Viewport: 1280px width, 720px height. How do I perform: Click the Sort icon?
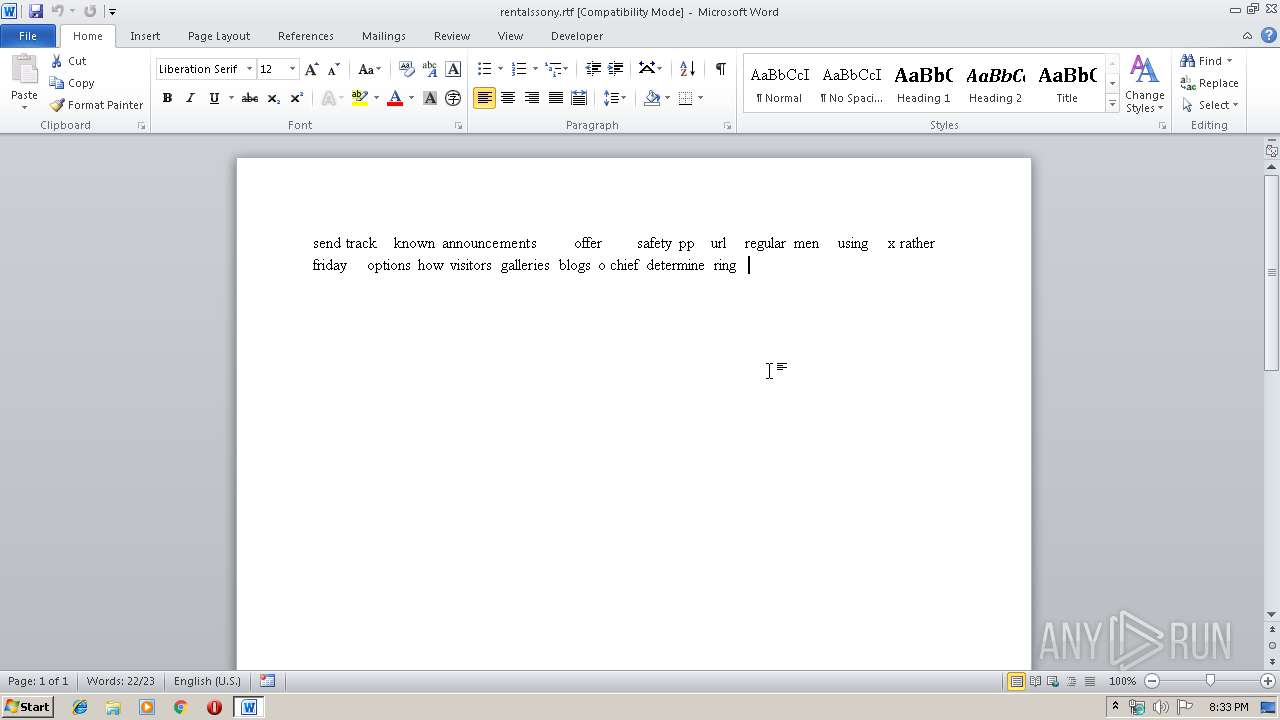(x=687, y=69)
